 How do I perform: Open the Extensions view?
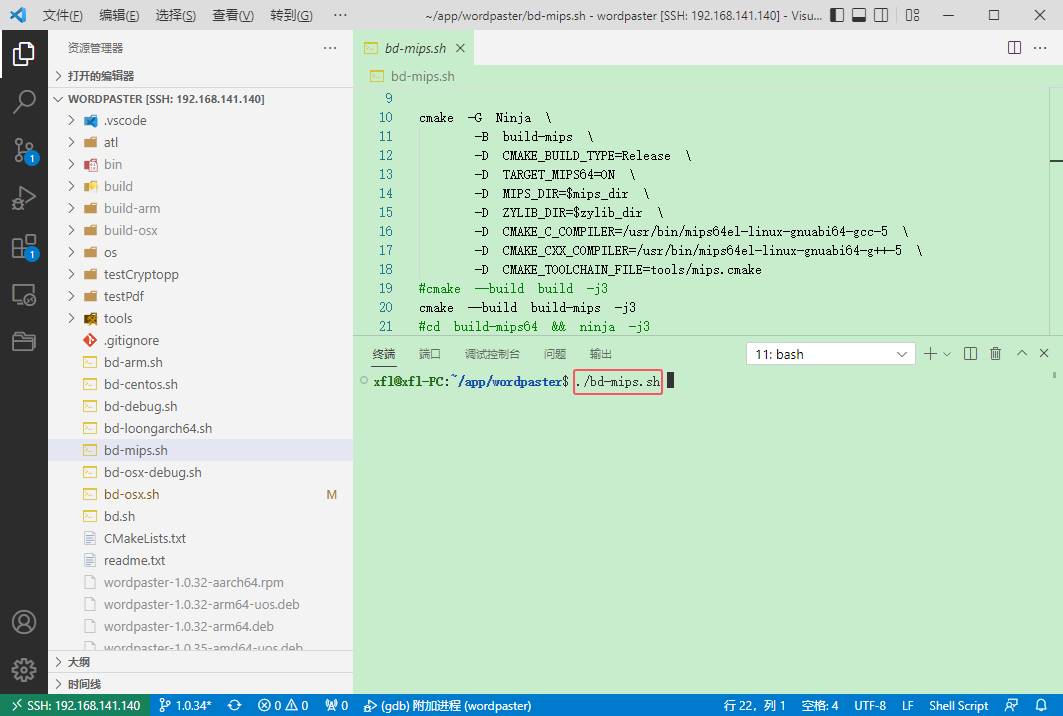24,247
